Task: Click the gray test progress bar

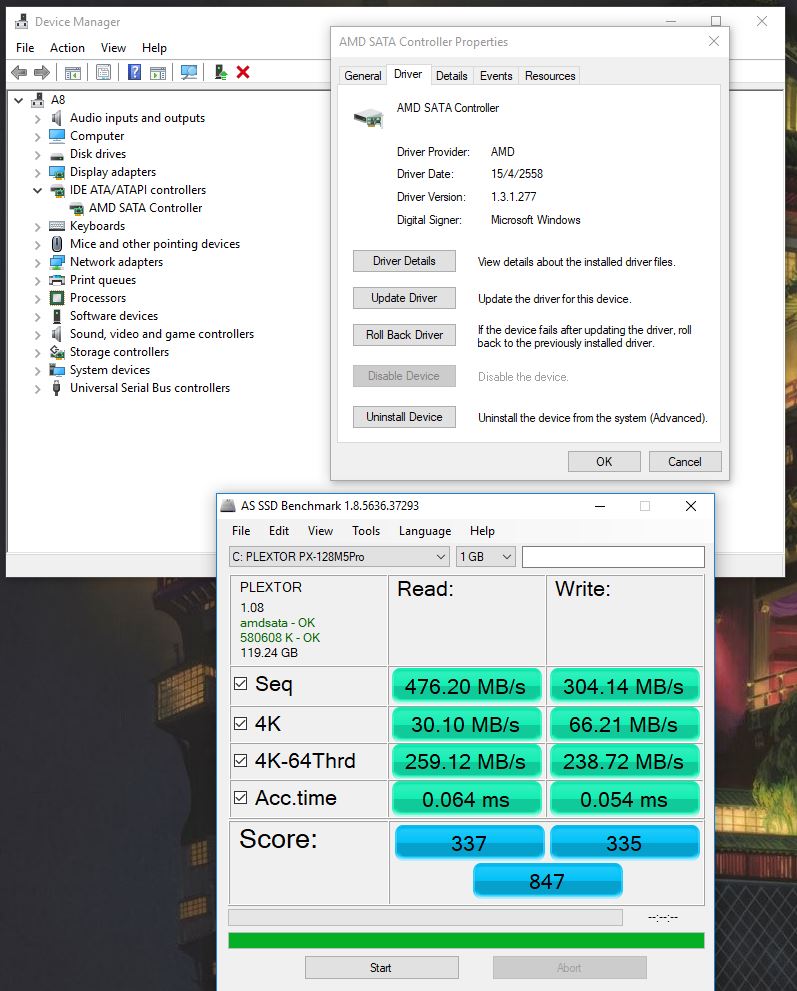Action: pyautogui.click(x=425, y=918)
